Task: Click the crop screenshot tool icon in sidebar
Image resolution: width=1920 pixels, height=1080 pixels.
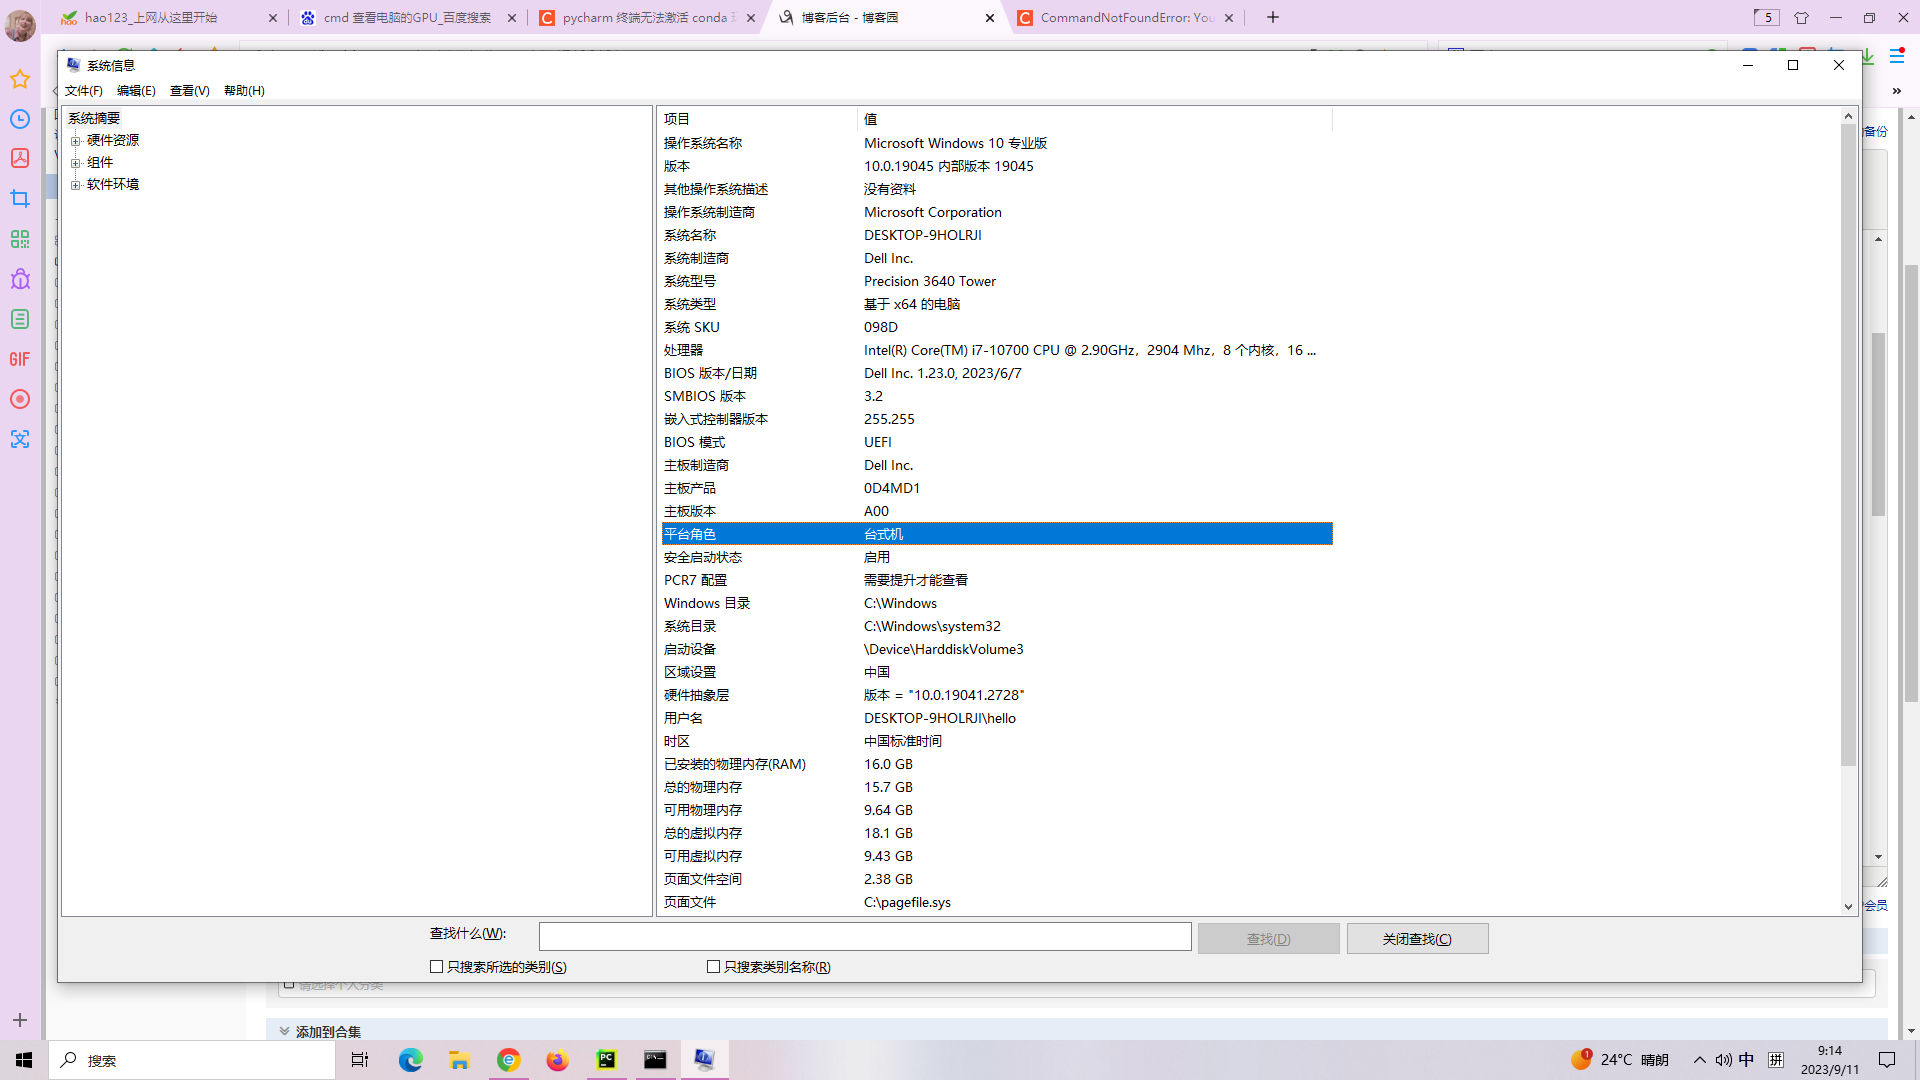Action: pyautogui.click(x=20, y=199)
